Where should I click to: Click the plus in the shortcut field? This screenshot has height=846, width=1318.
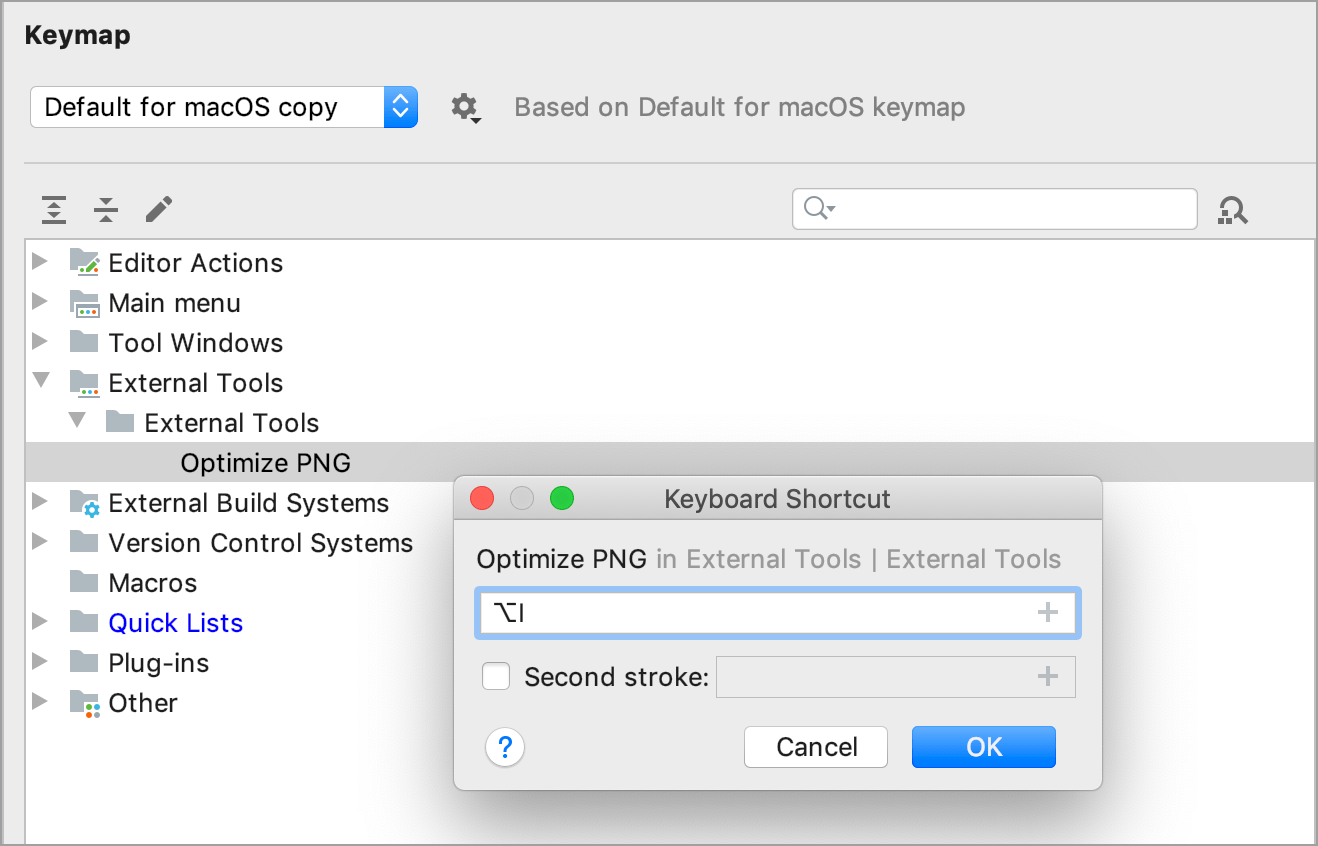click(1047, 612)
